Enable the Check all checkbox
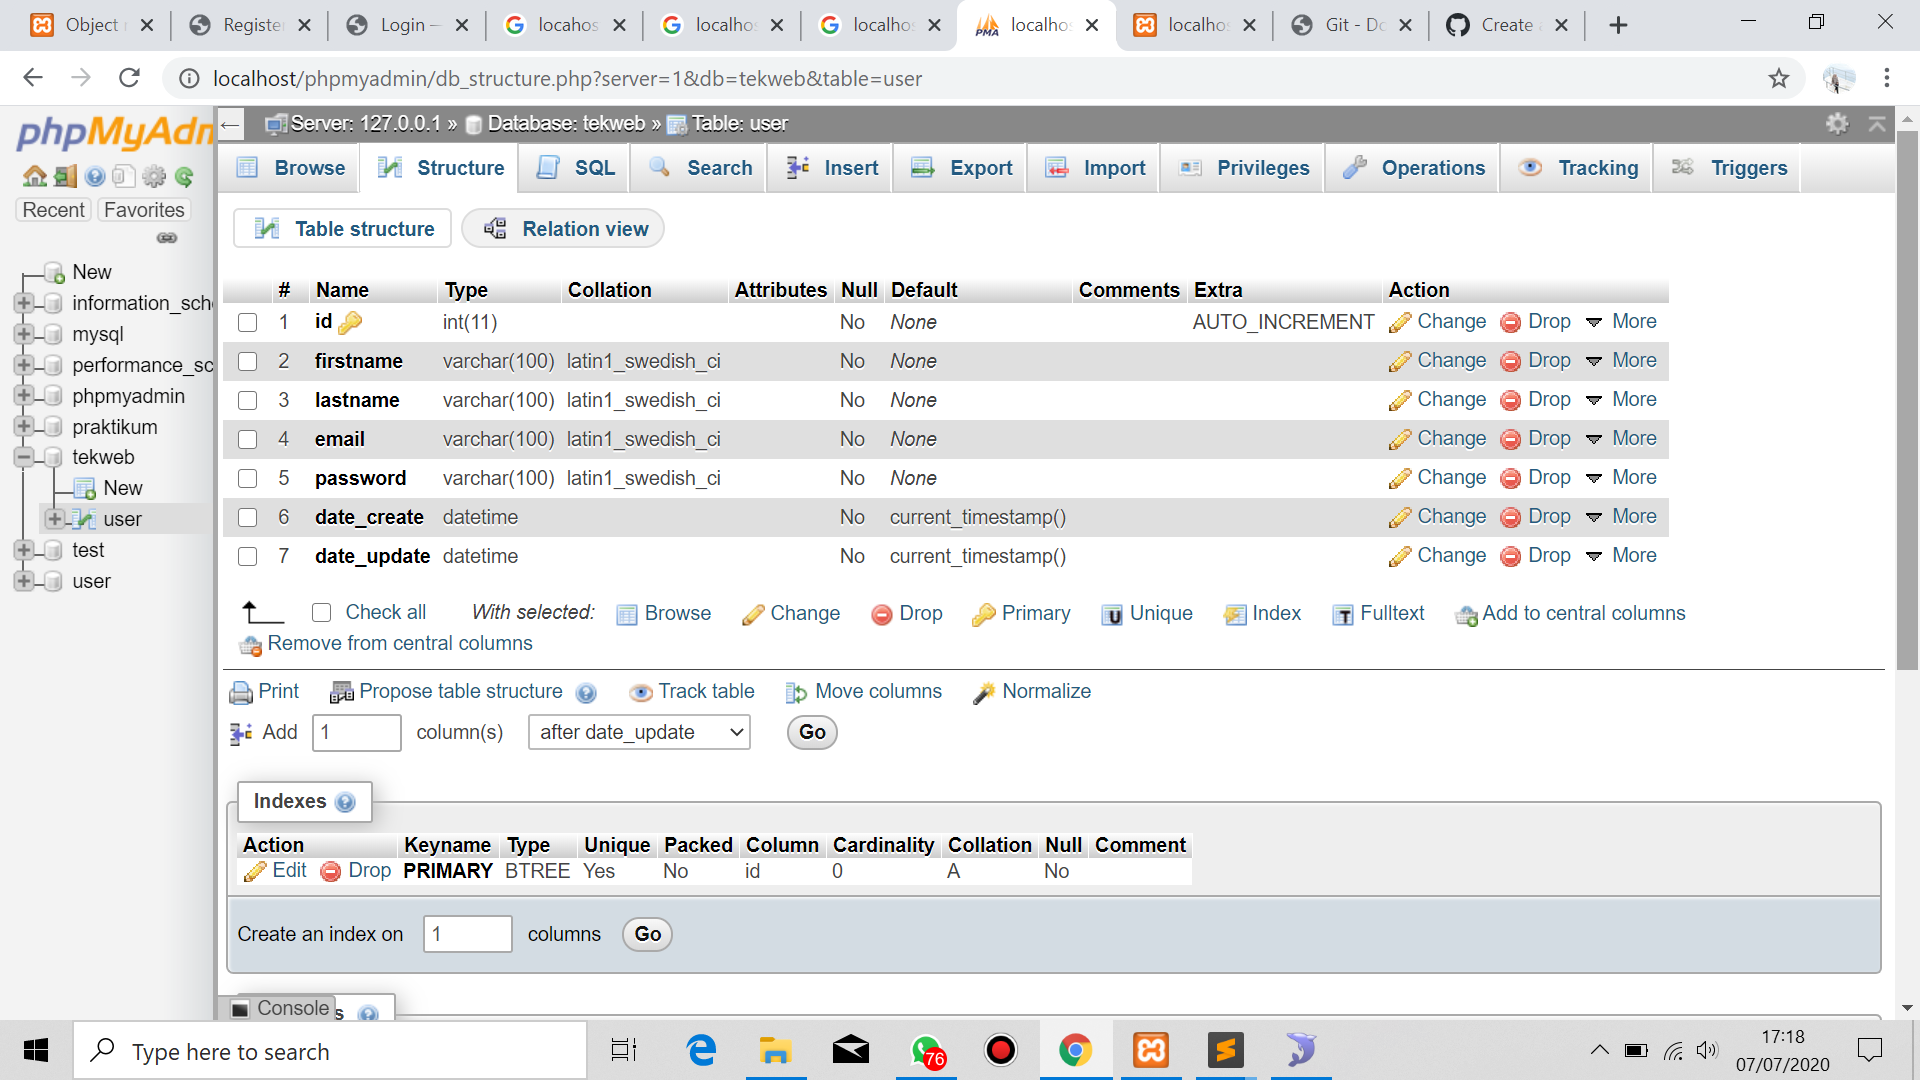Viewport: 1920px width, 1080px height. [321, 612]
